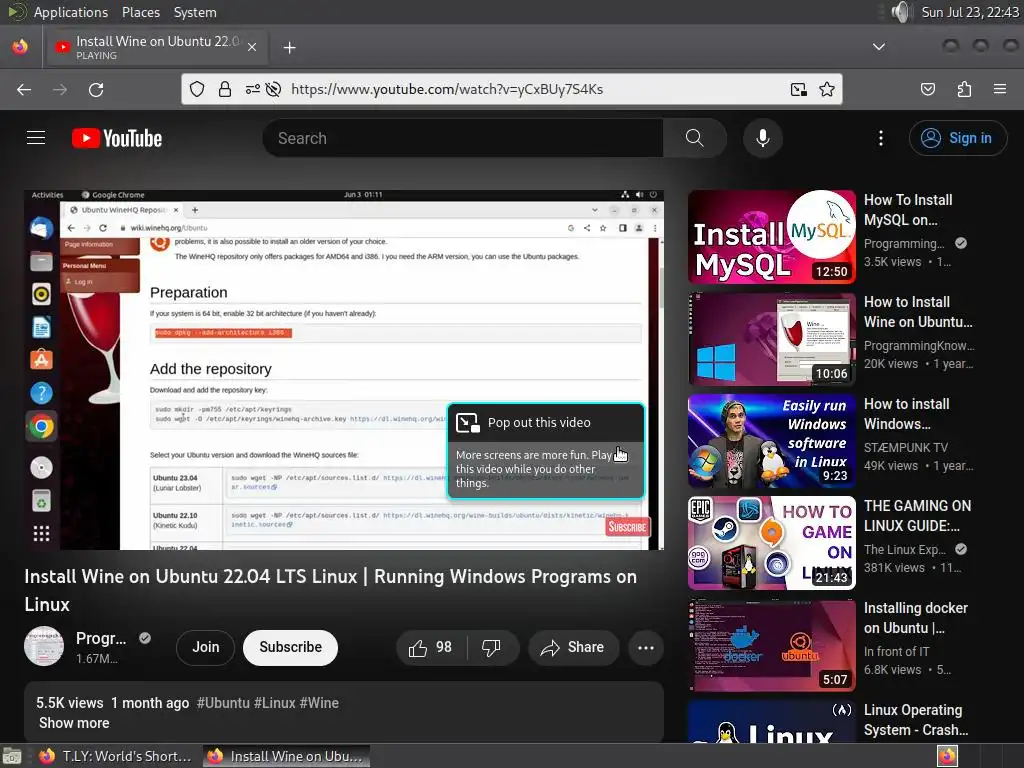Click the show desktop icon in taskbar
The height and width of the screenshot is (768, 1024).
12,756
